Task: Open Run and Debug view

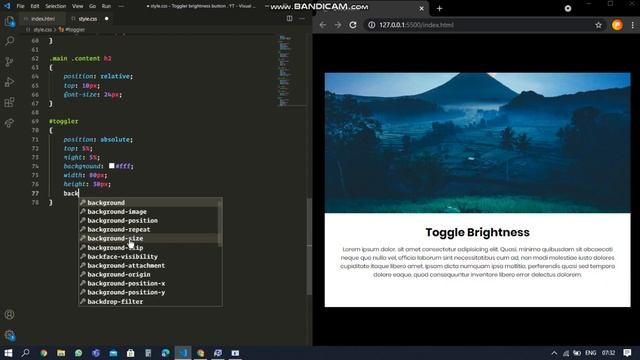Action: (9, 82)
